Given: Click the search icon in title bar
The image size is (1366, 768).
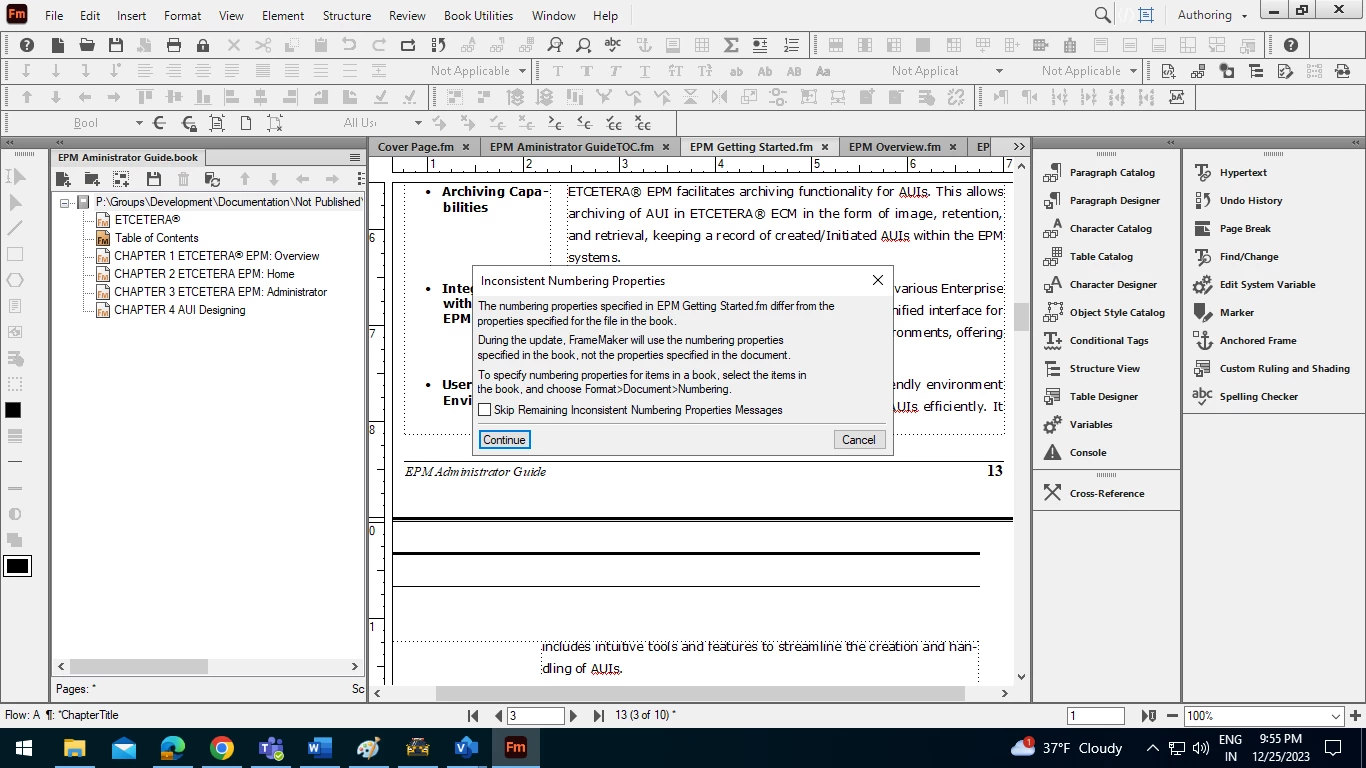Looking at the screenshot, I should click(x=1102, y=15).
